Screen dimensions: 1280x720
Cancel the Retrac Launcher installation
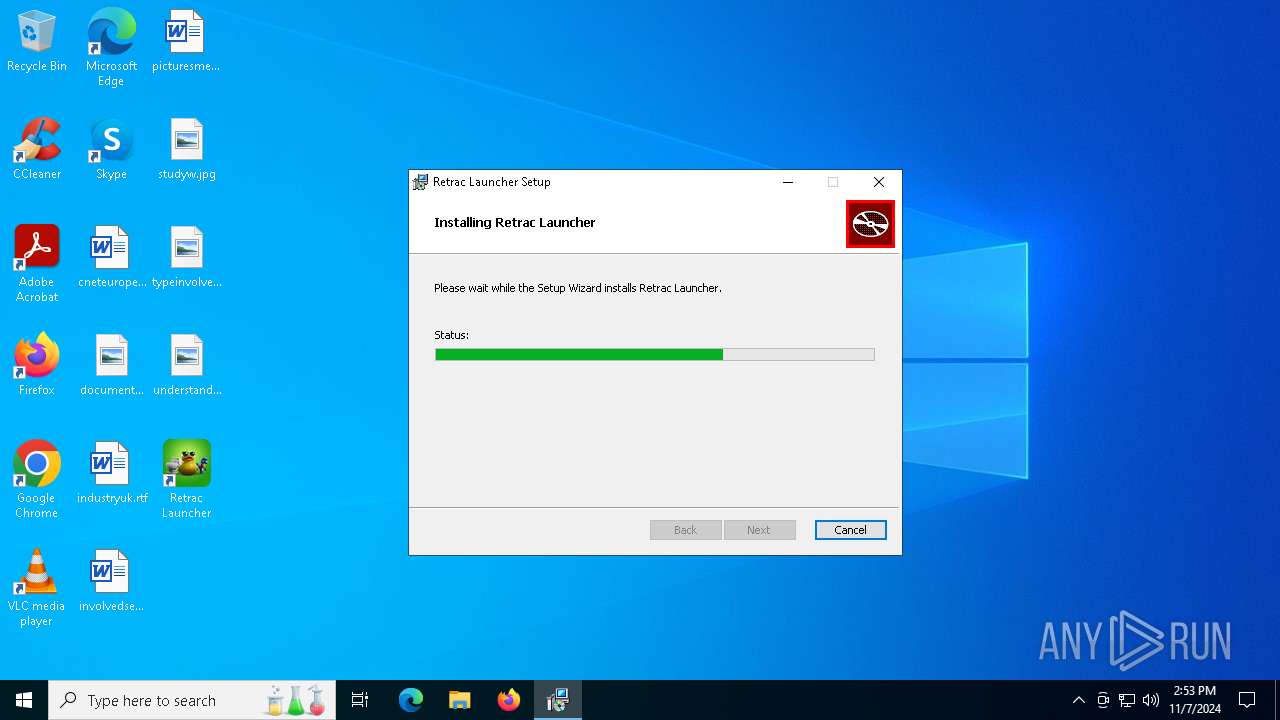851,530
